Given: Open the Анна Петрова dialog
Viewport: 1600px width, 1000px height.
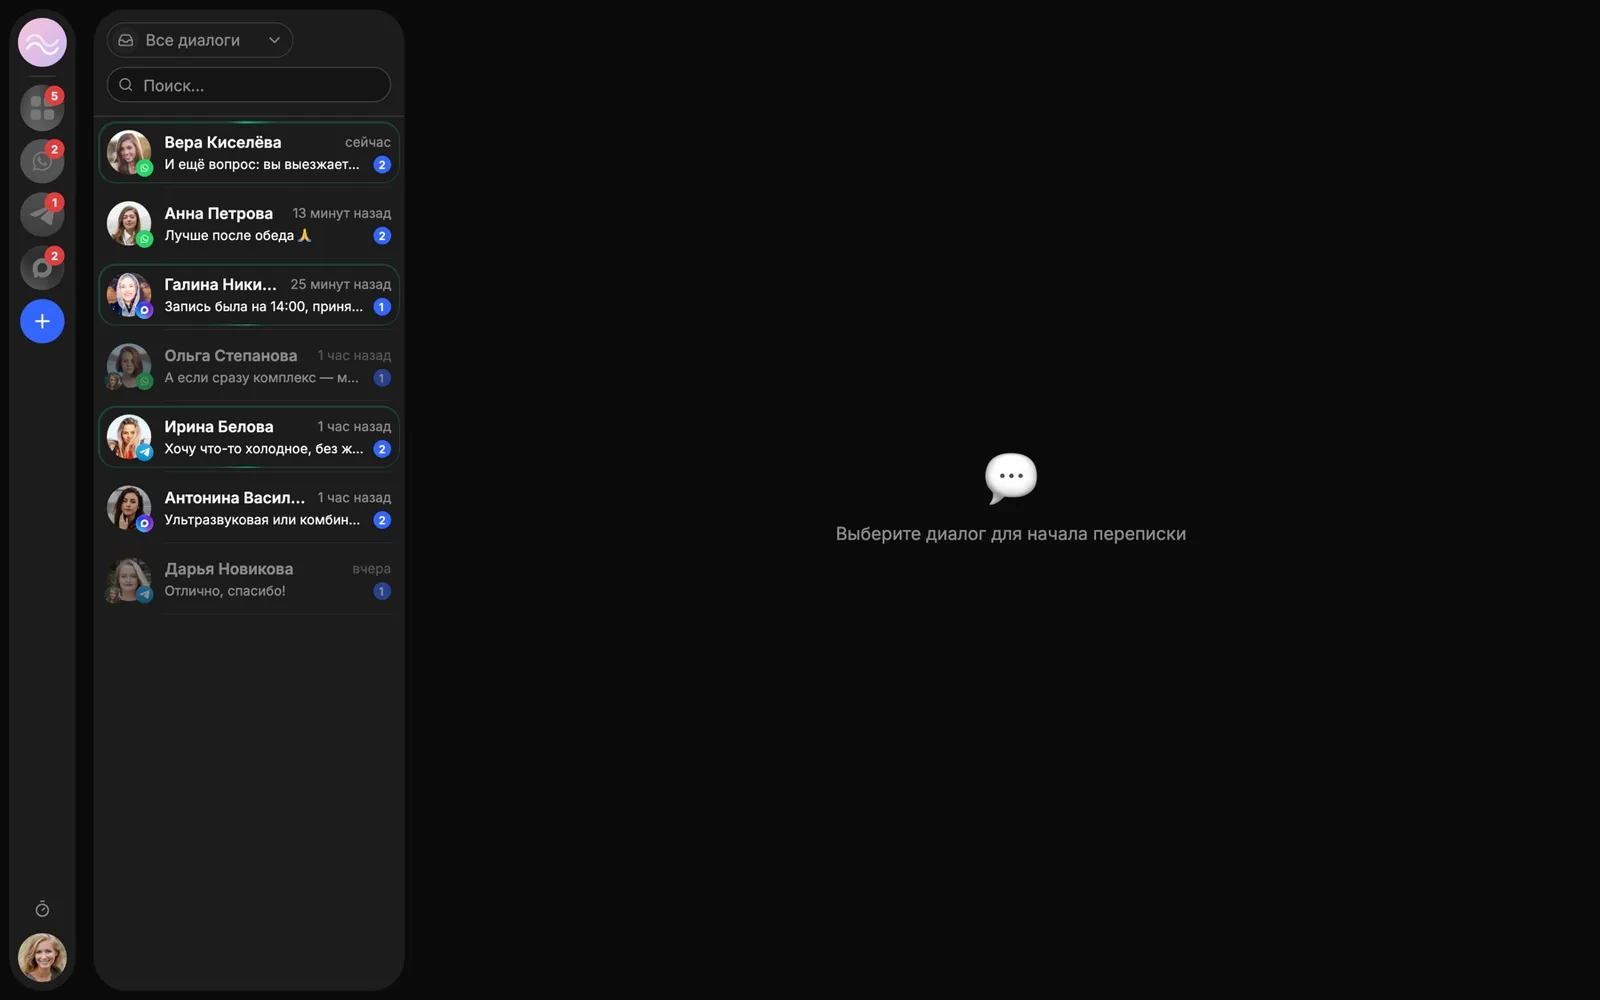Looking at the screenshot, I should (249, 224).
